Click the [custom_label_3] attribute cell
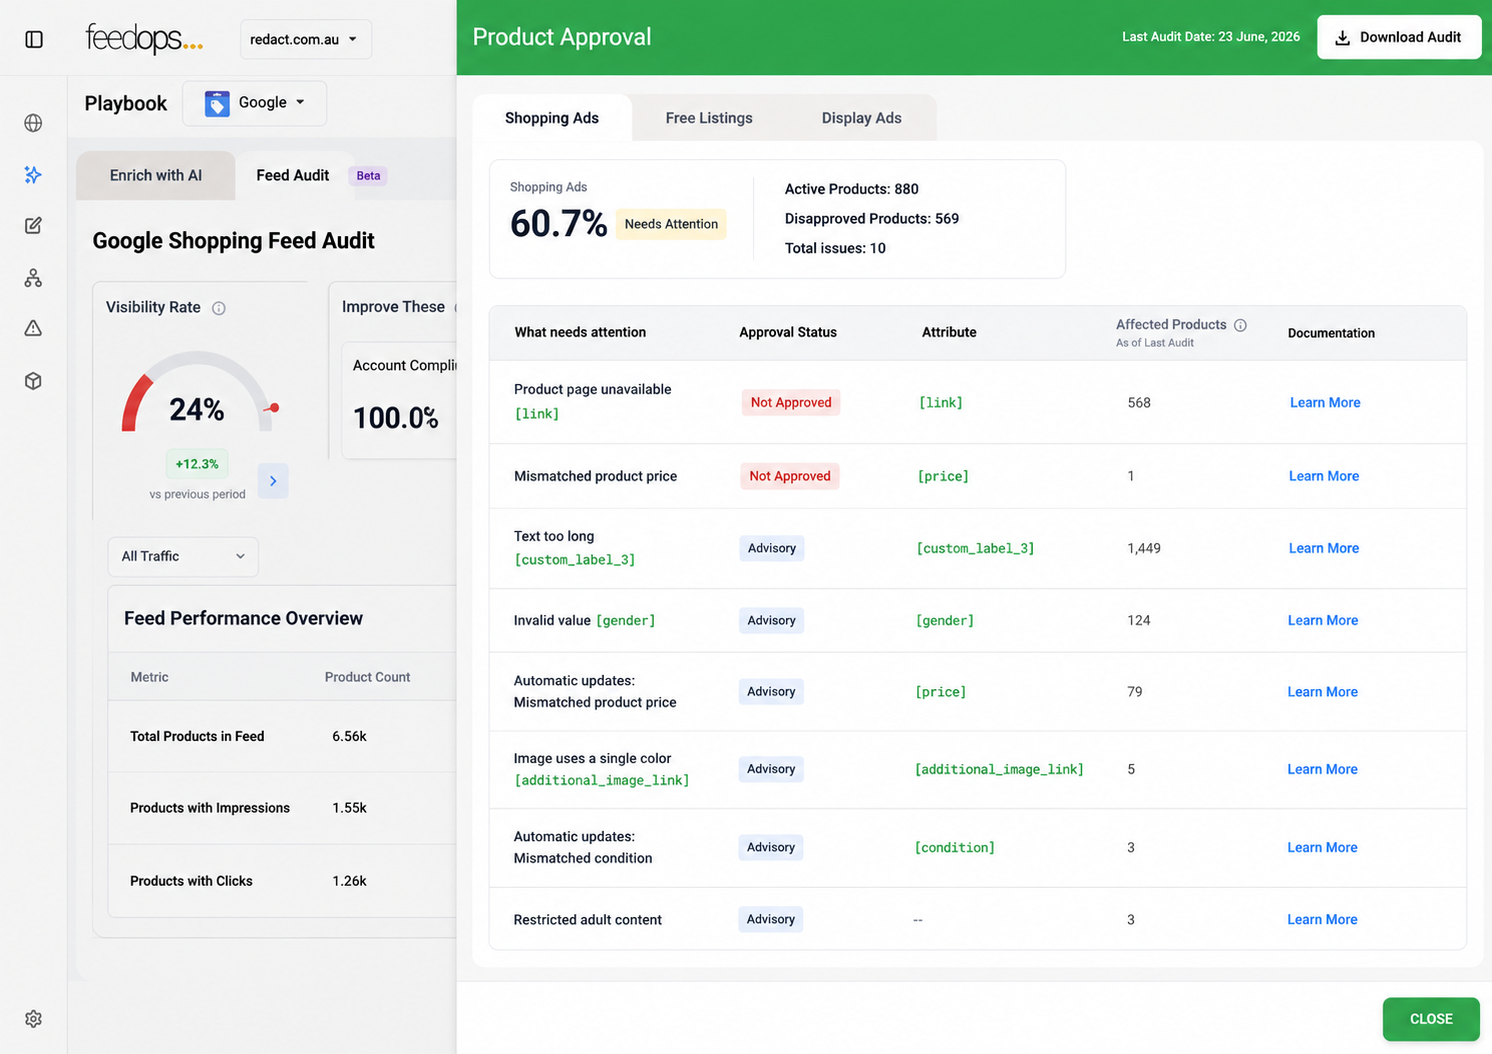This screenshot has height=1054, width=1492. (x=975, y=548)
